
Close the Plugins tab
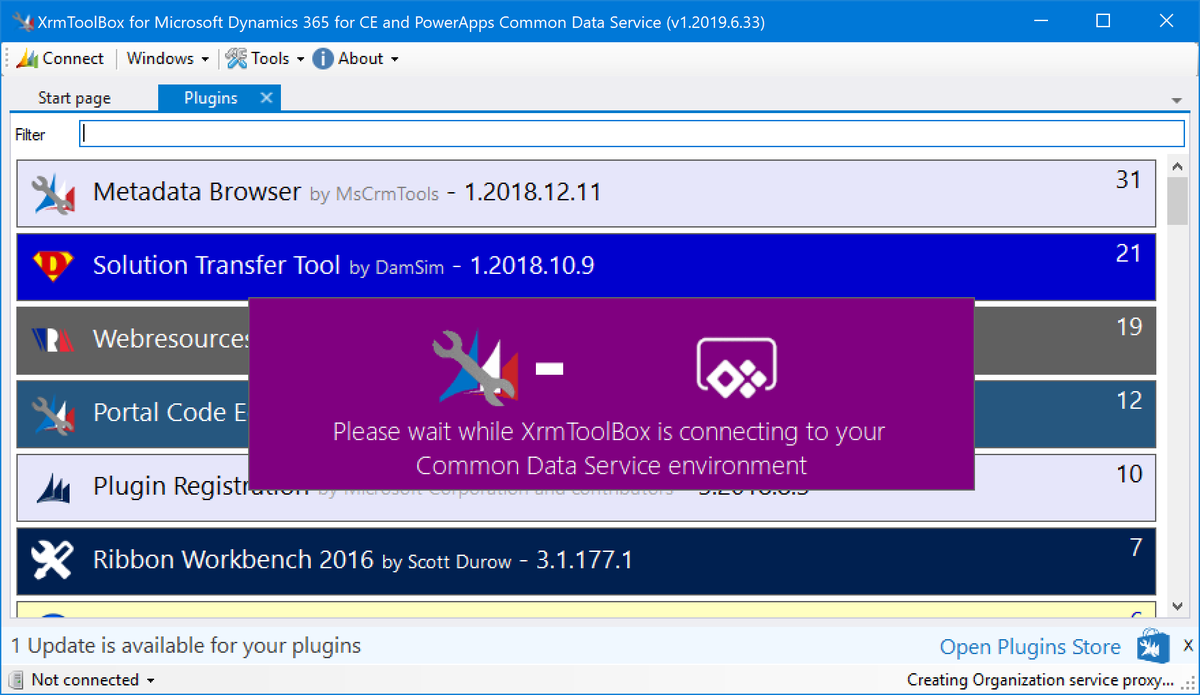[266, 98]
